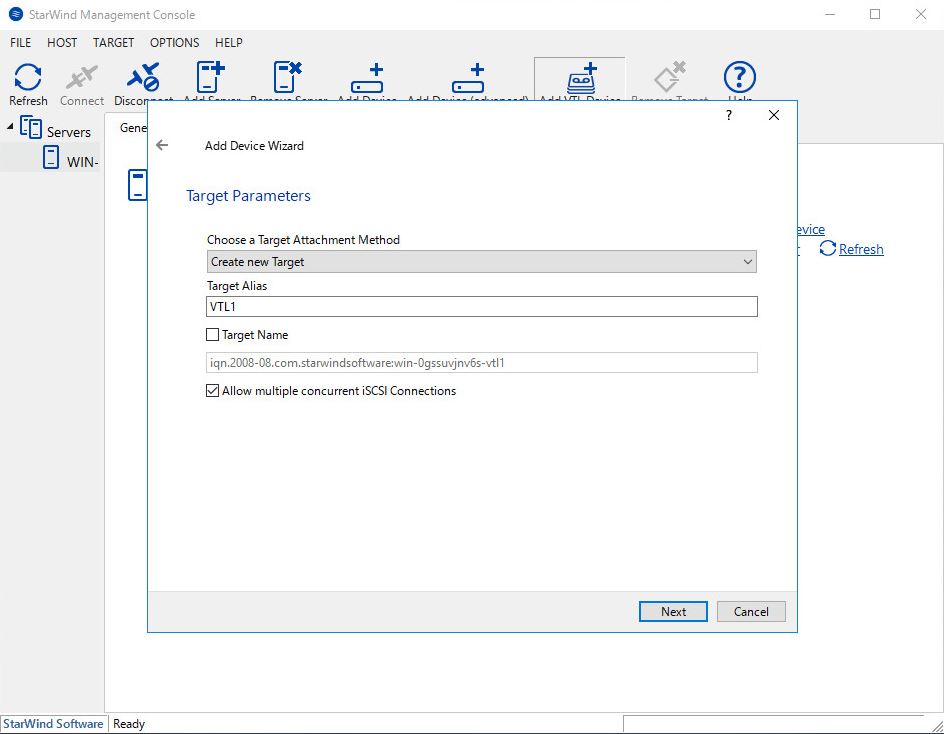Grab the window resize grip corner
The height and width of the screenshot is (734, 944).
(937, 726)
